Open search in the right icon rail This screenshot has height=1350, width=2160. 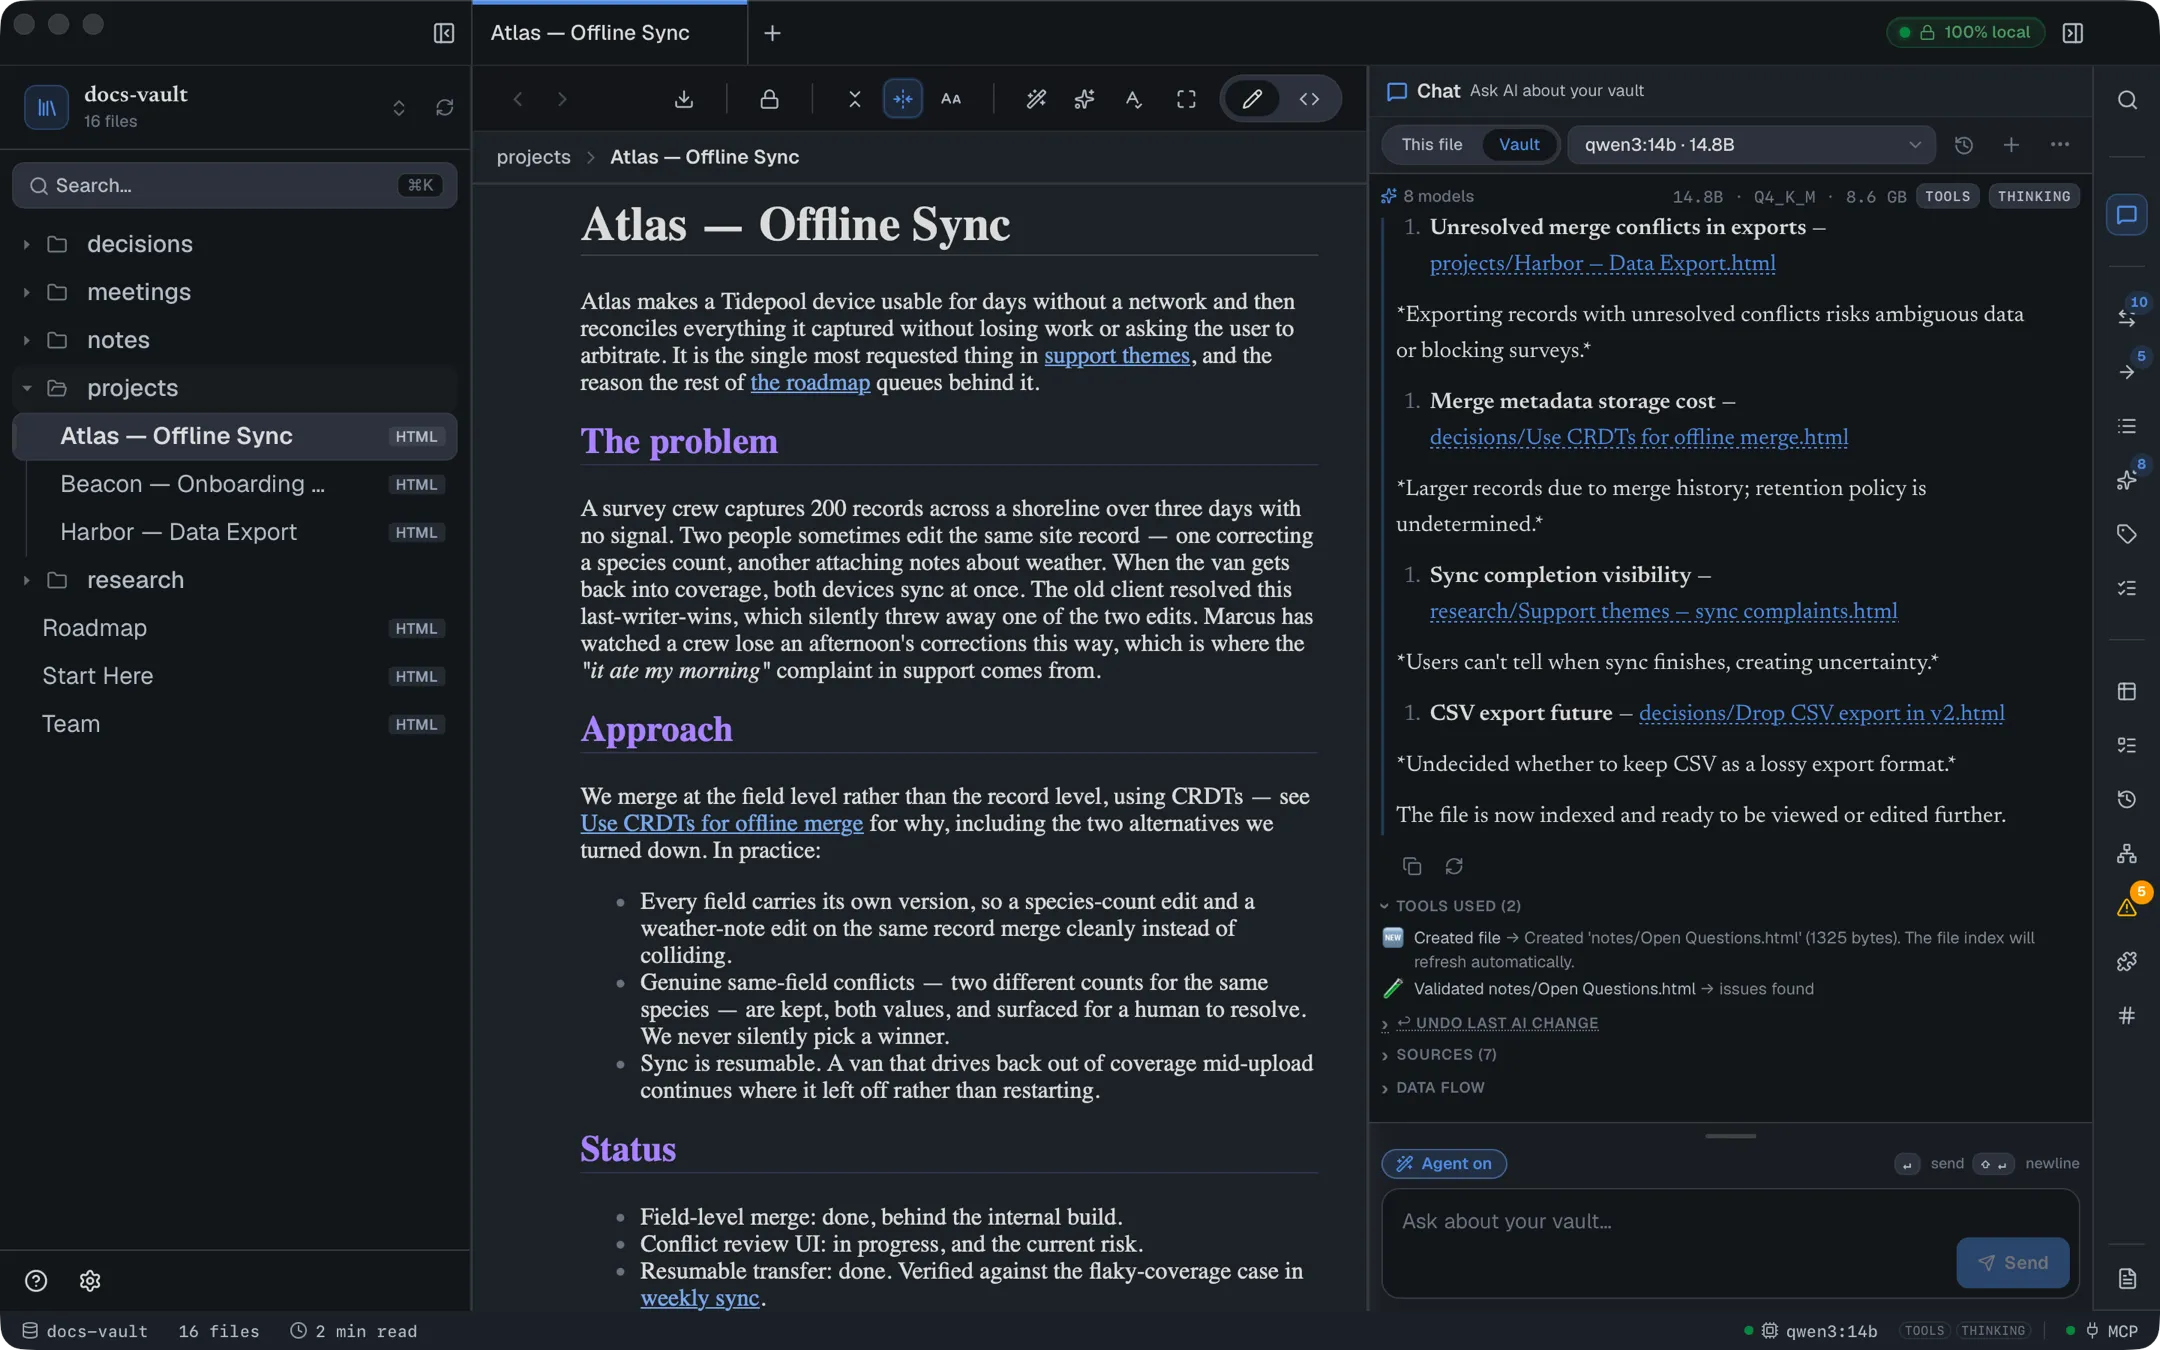pyautogui.click(x=2127, y=100)
